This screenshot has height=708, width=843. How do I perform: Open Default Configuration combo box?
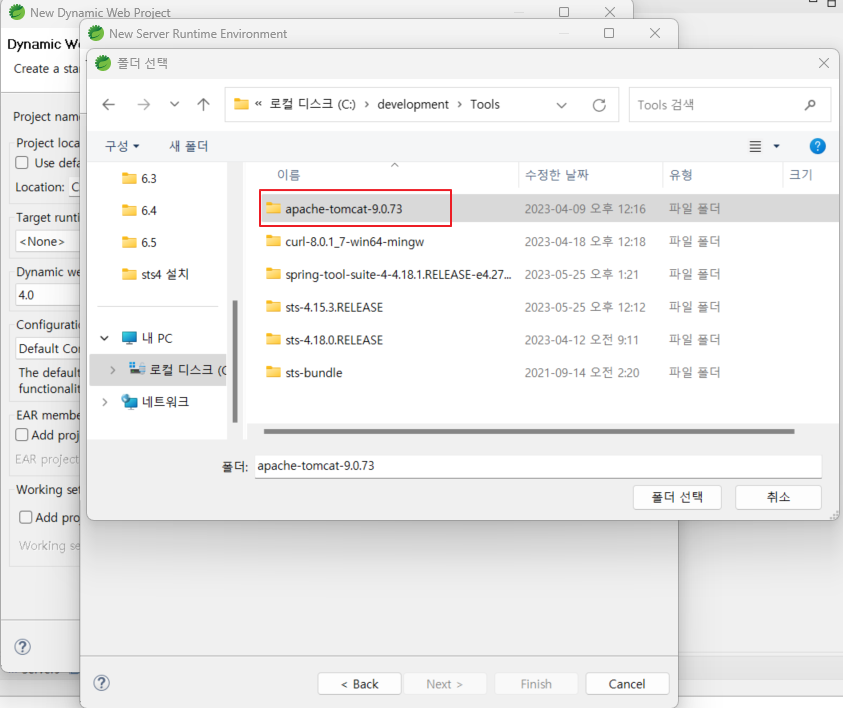[x=47, y=348]
